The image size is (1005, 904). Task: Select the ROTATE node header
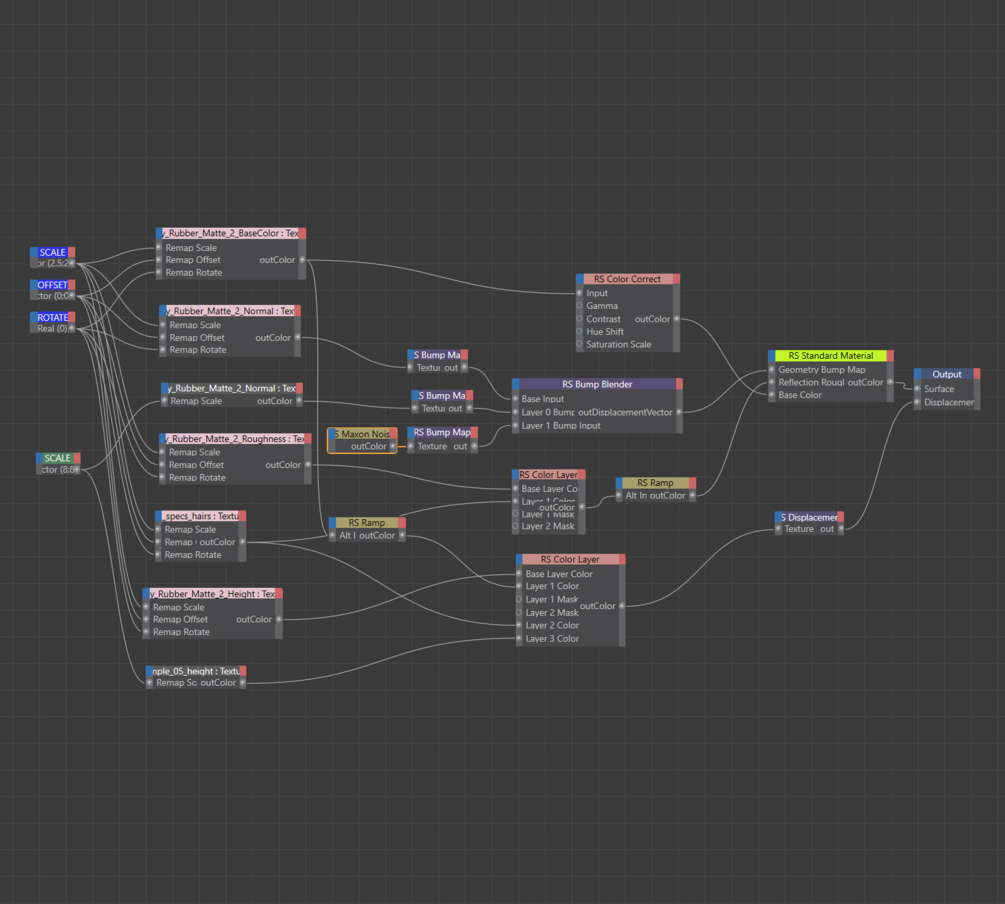point(53,317)
